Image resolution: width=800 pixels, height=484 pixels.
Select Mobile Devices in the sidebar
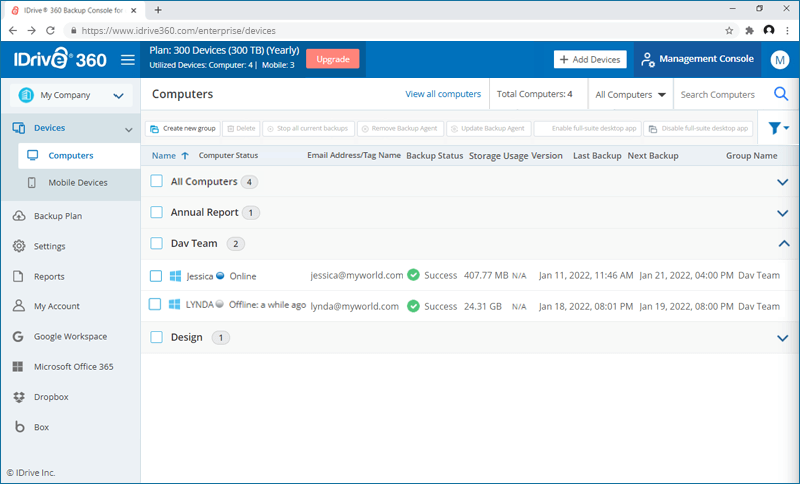coord(77,183)
